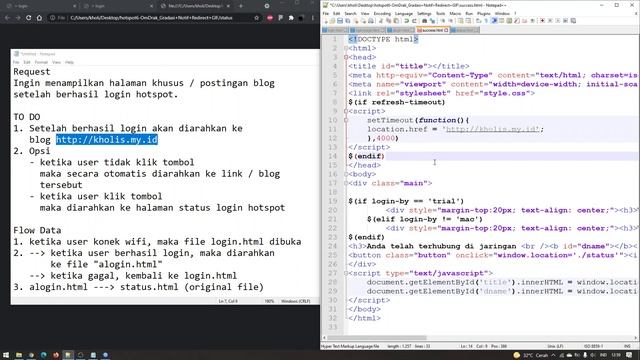Open Chrome three-dot menu

(x=313, y=18)
